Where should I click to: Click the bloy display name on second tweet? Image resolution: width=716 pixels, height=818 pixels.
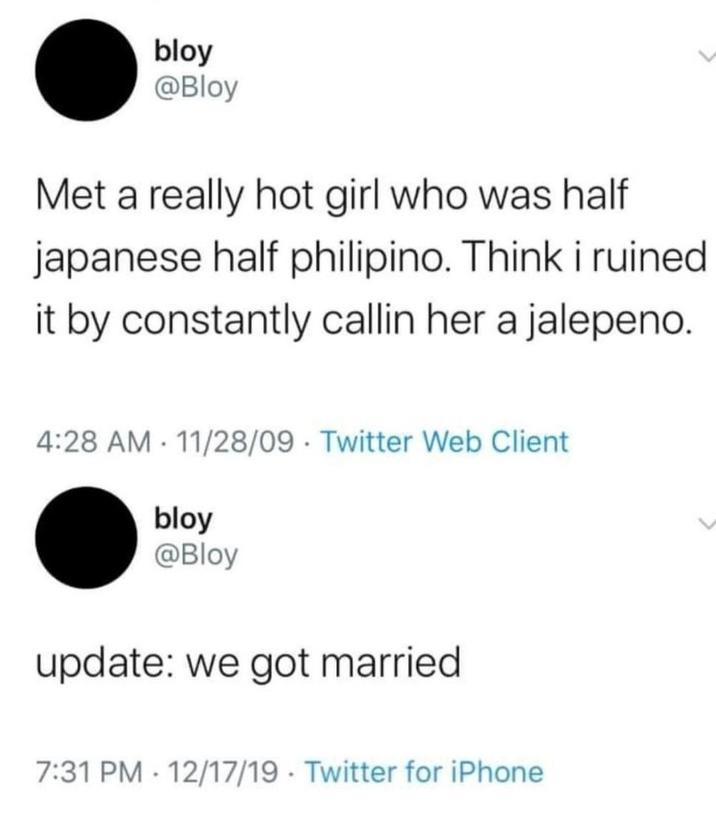(x=183, y=519)
